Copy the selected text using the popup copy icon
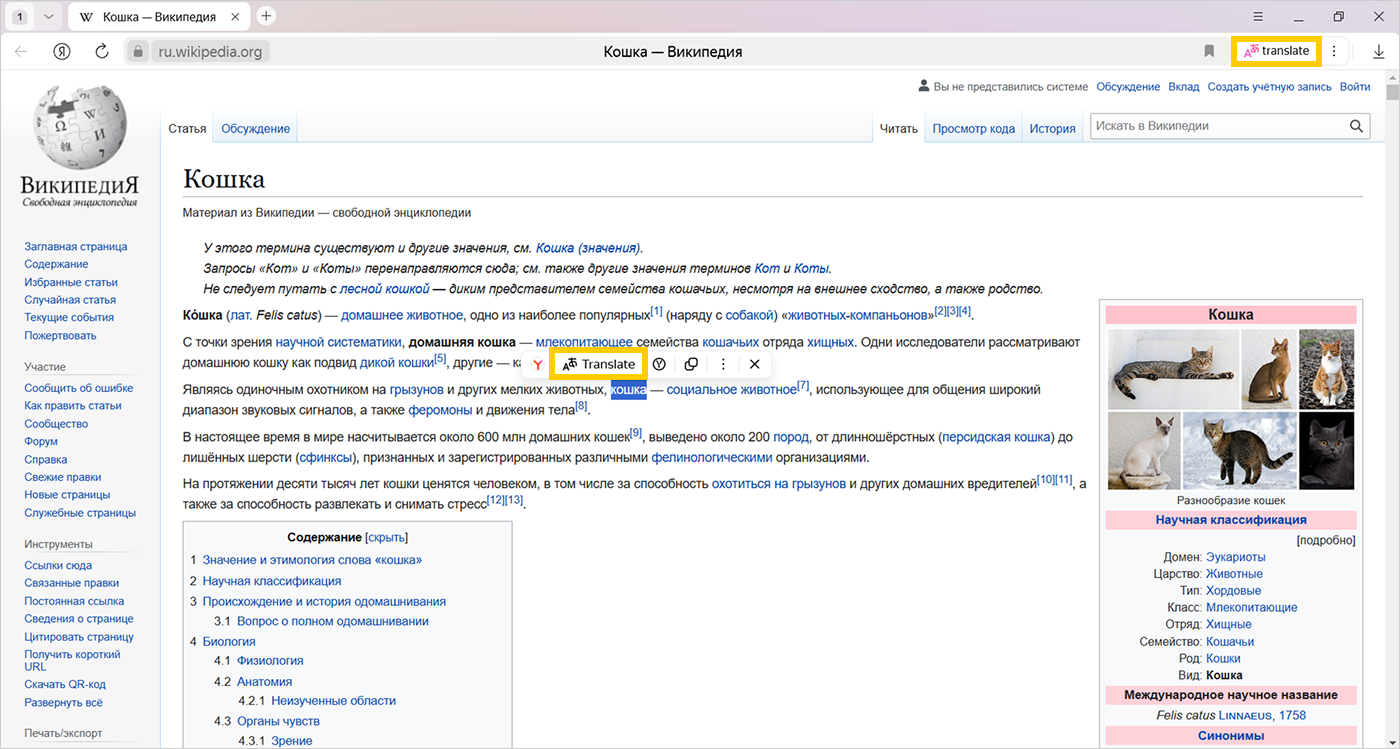Viewport: 1400px width, 749px height. click(691, 364)
